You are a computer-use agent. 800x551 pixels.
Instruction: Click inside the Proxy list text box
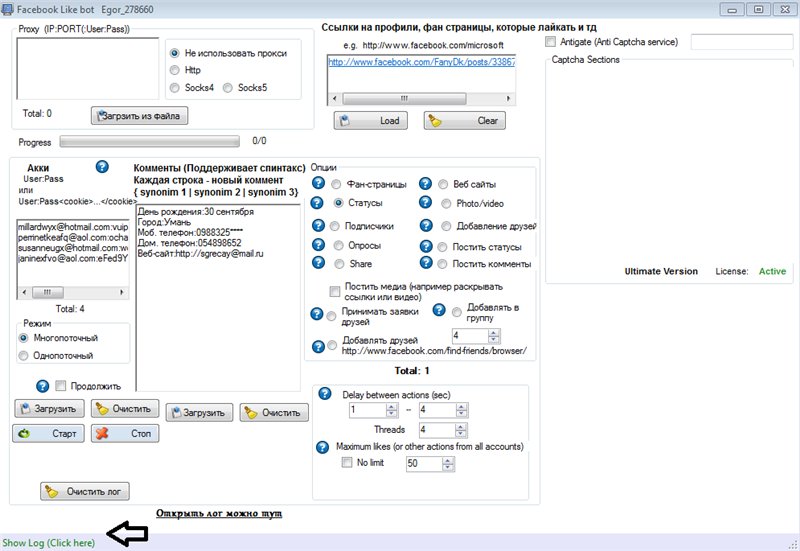click(x=88, y=68)
